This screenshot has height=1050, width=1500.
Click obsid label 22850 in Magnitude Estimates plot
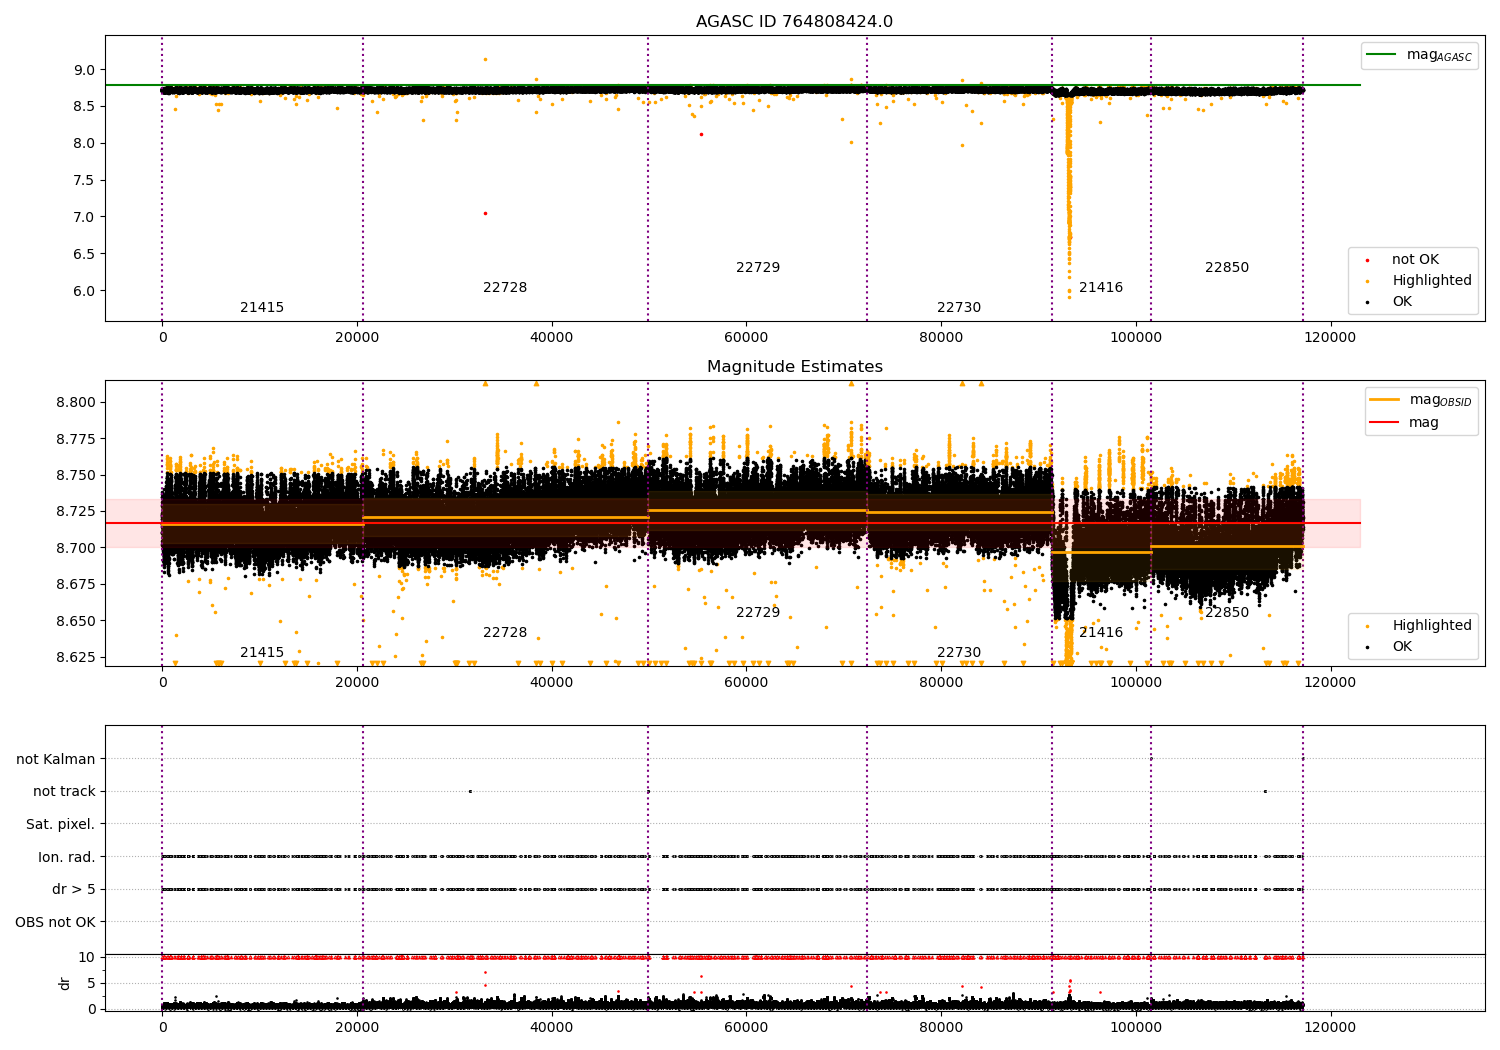[1227, 613]
